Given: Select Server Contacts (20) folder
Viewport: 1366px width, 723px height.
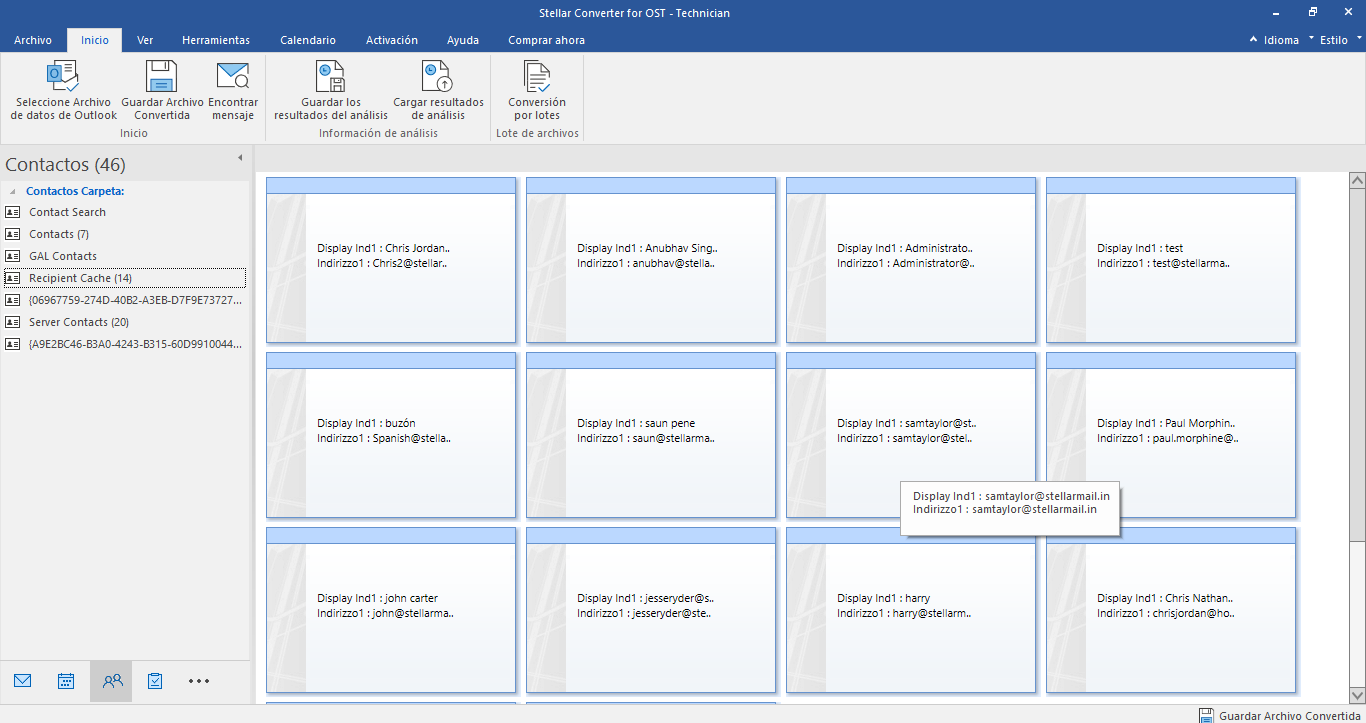Looking at the screenshot, I should pos(79,322).
